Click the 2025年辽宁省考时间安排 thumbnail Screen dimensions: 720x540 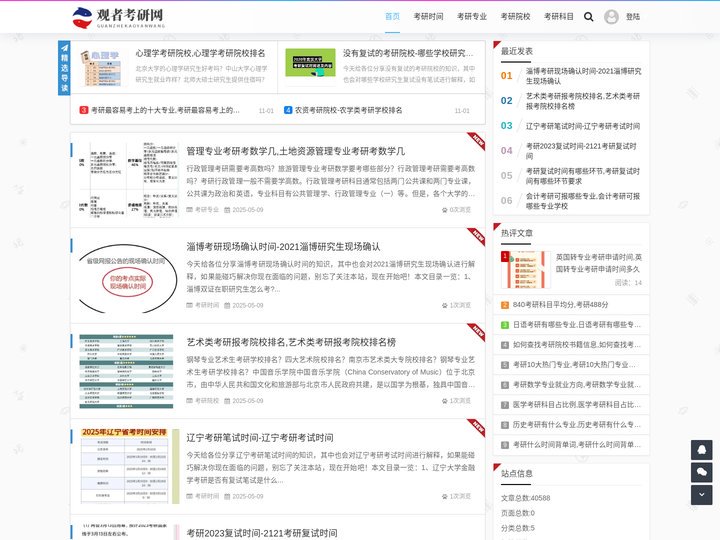[x=129, y=466]
